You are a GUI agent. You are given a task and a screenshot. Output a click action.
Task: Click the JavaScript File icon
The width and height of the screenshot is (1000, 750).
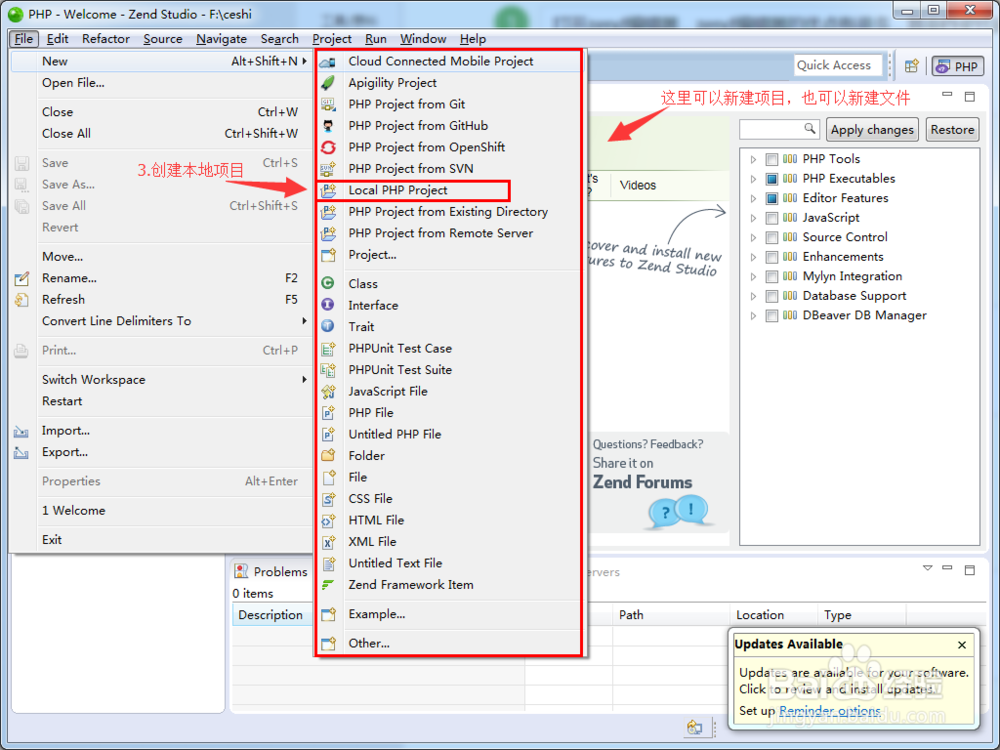(x=328, y=392)
